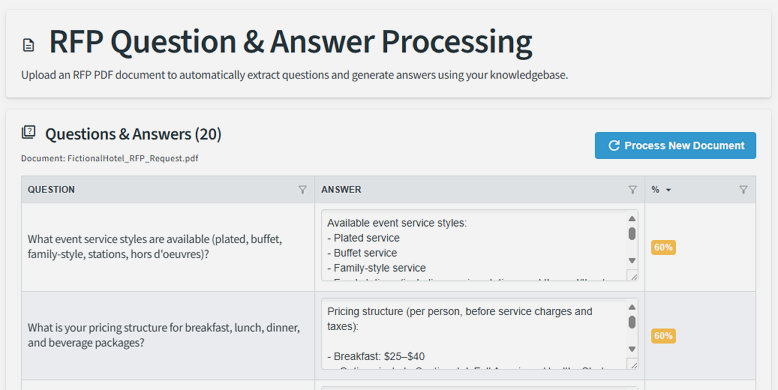Click the pricing structure question text
Image resolution: width=778 pixels, height=390 pixels.
pyautogui.click(x=164, y=335)
